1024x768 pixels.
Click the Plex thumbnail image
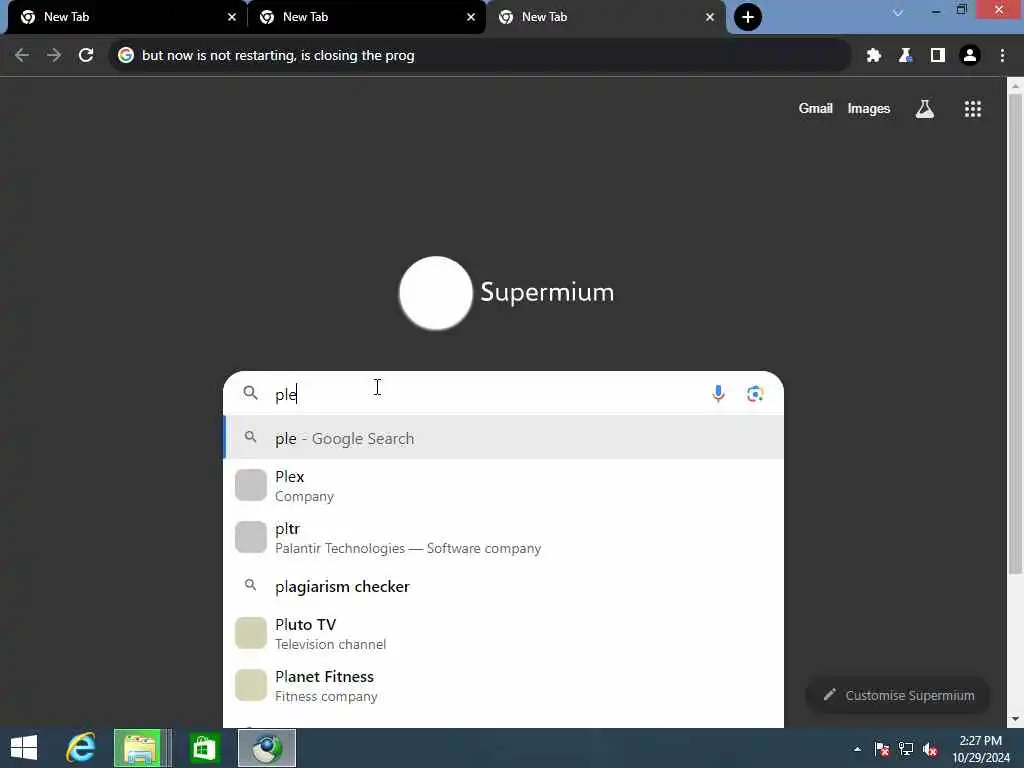pos(251,485)
